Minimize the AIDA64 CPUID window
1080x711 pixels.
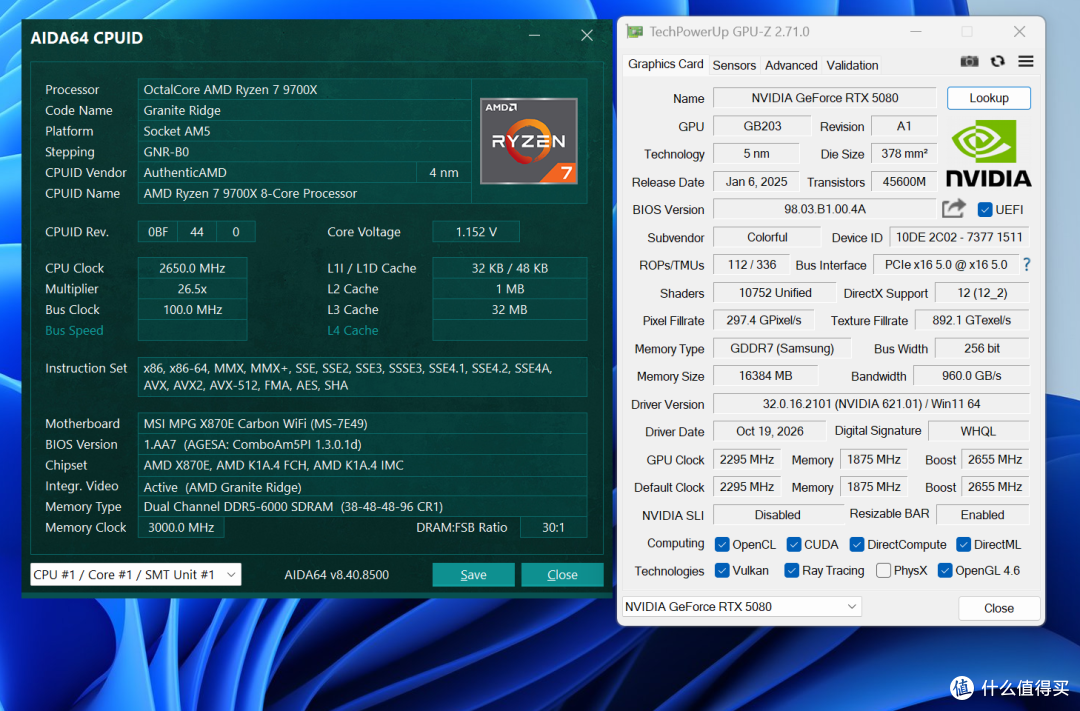534,35
